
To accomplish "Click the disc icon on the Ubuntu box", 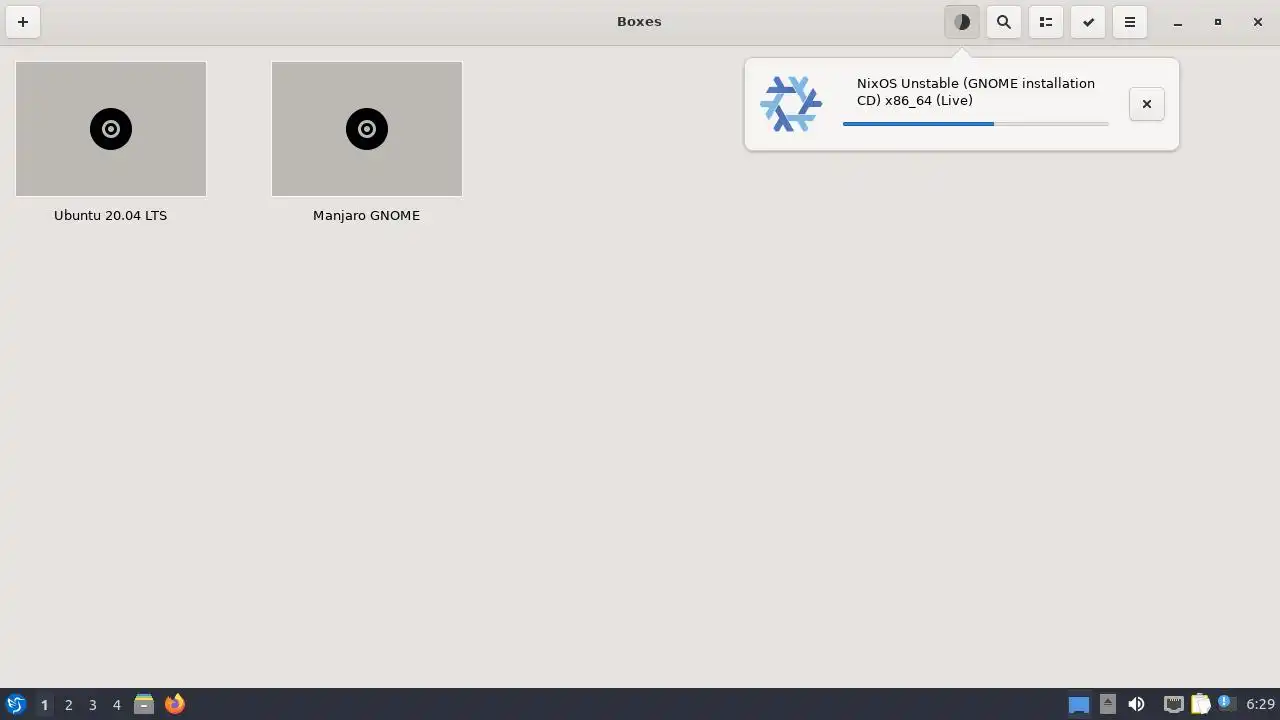I will 111,129.
